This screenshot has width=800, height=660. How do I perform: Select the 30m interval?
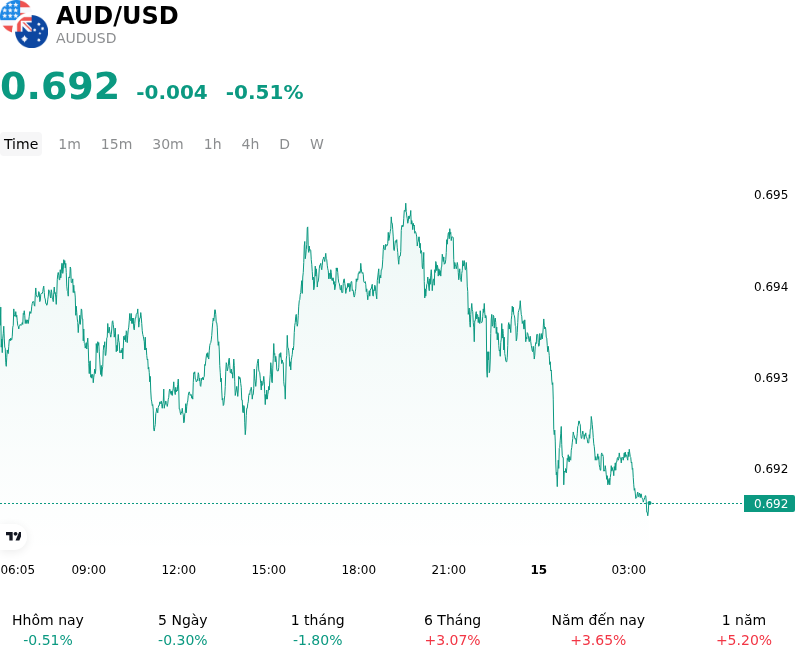168,144
